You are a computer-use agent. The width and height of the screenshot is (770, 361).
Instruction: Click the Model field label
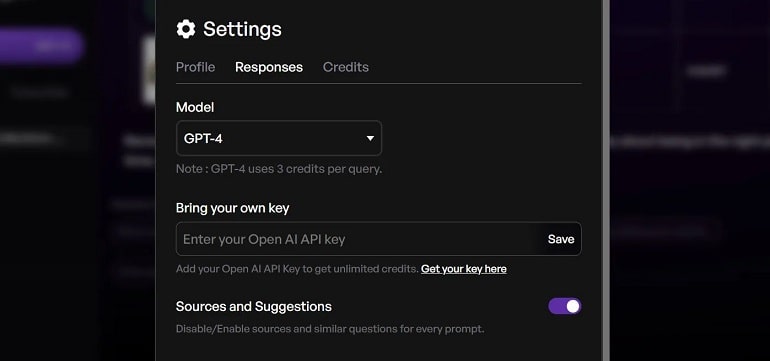195,107
